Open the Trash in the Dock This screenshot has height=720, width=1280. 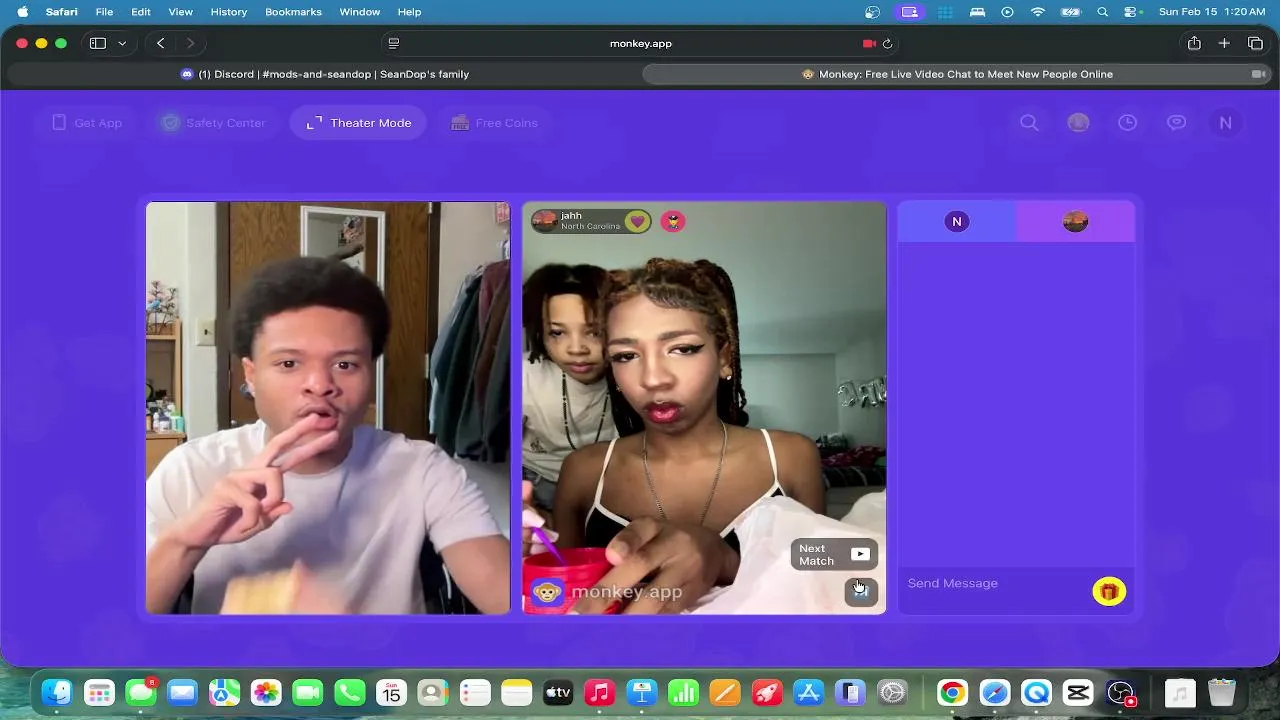pyautogui.click(x=1222, y=692)
